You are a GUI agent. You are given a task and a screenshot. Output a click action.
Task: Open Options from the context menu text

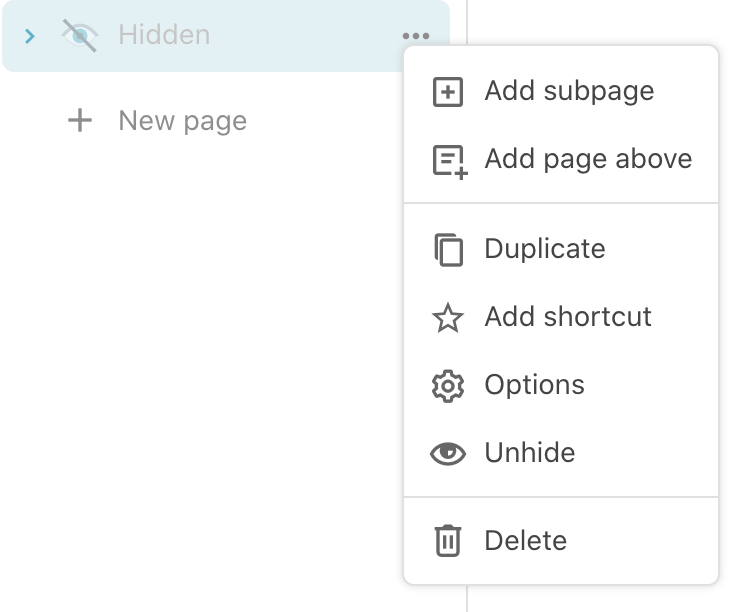pyautogui.click(x=534, y=385)
